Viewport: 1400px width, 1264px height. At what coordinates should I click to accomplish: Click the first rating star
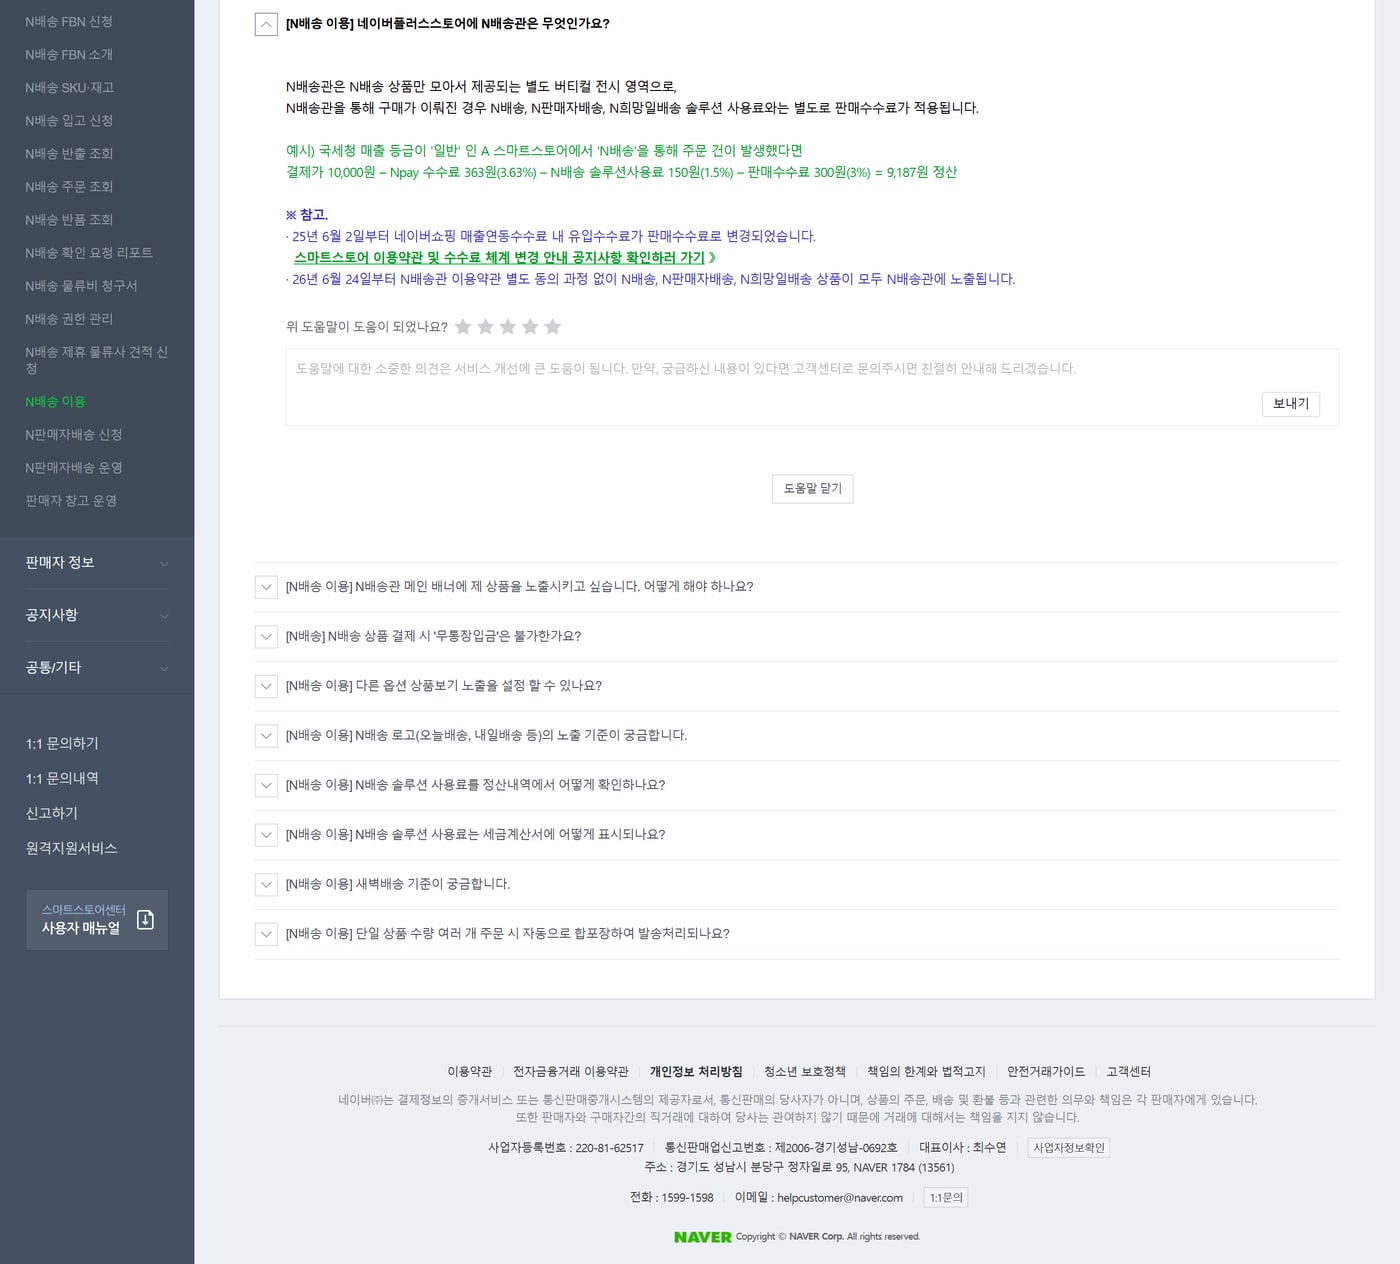coord(463,327)
